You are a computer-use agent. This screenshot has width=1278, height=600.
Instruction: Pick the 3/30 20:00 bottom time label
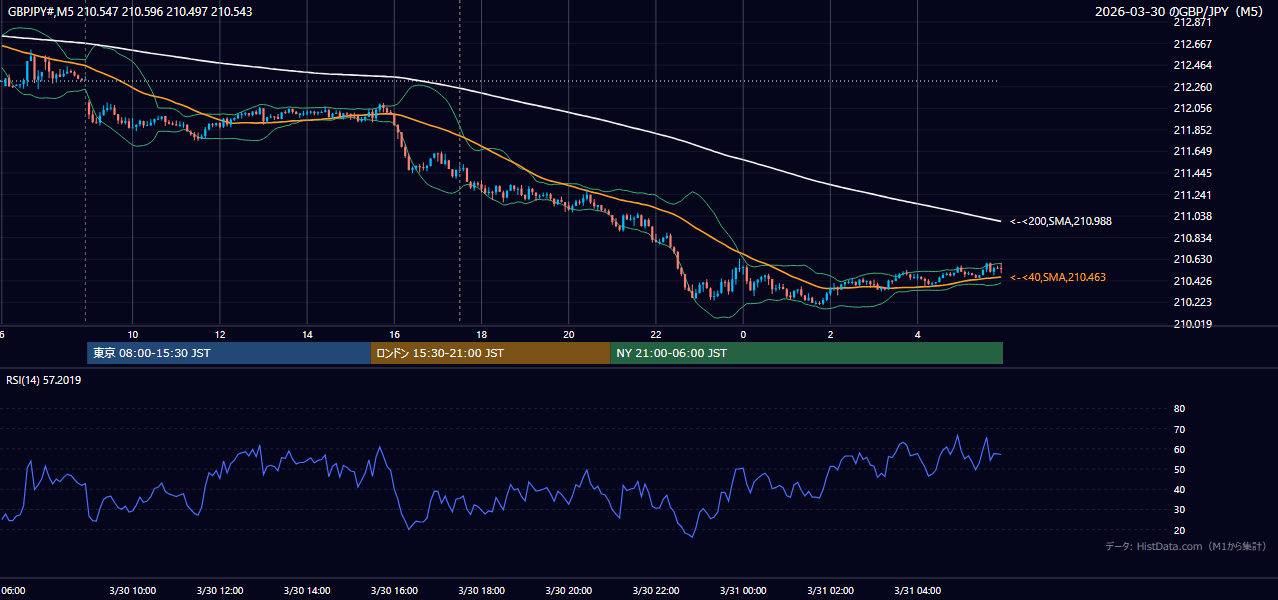click(569, 591)
